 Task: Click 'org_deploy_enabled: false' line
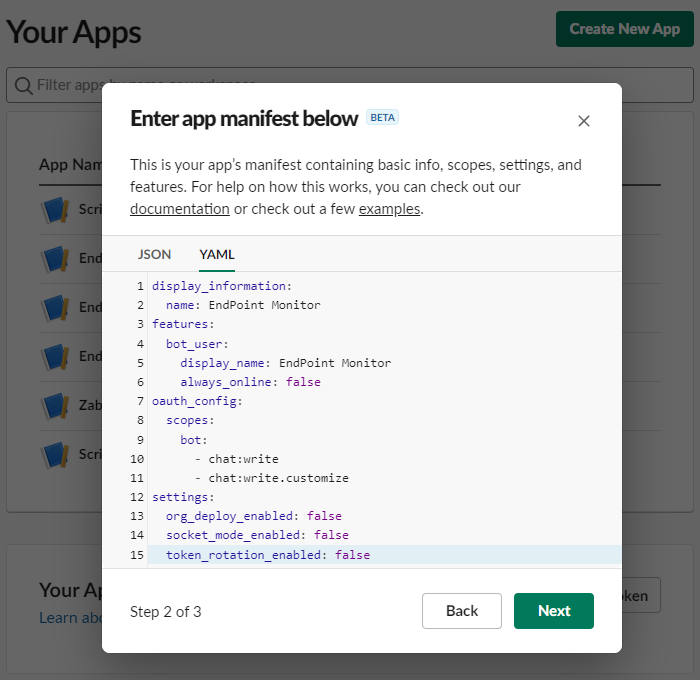(254, 516)
